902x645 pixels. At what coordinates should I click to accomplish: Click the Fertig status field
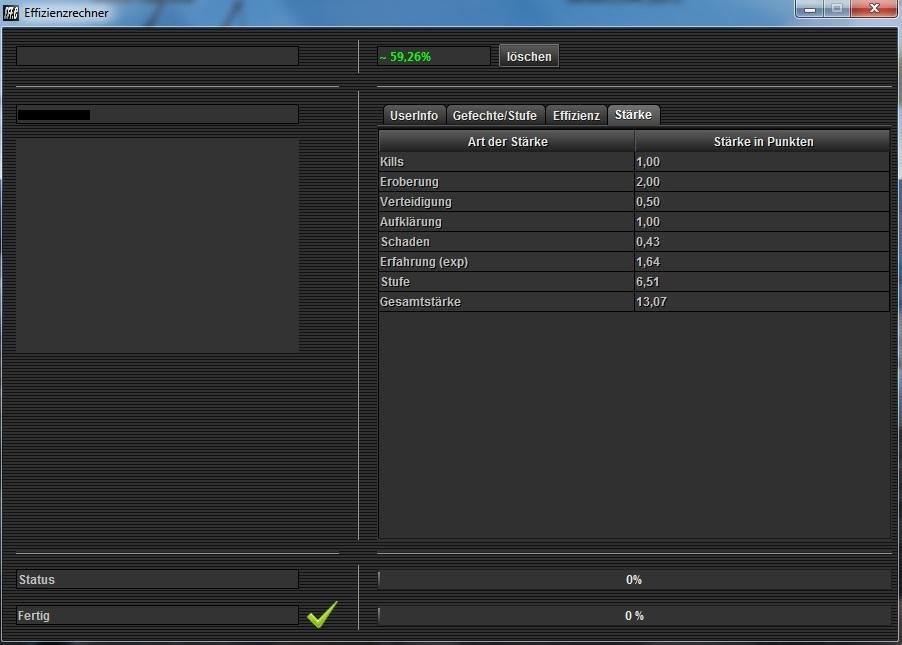(x=158, y=616)
